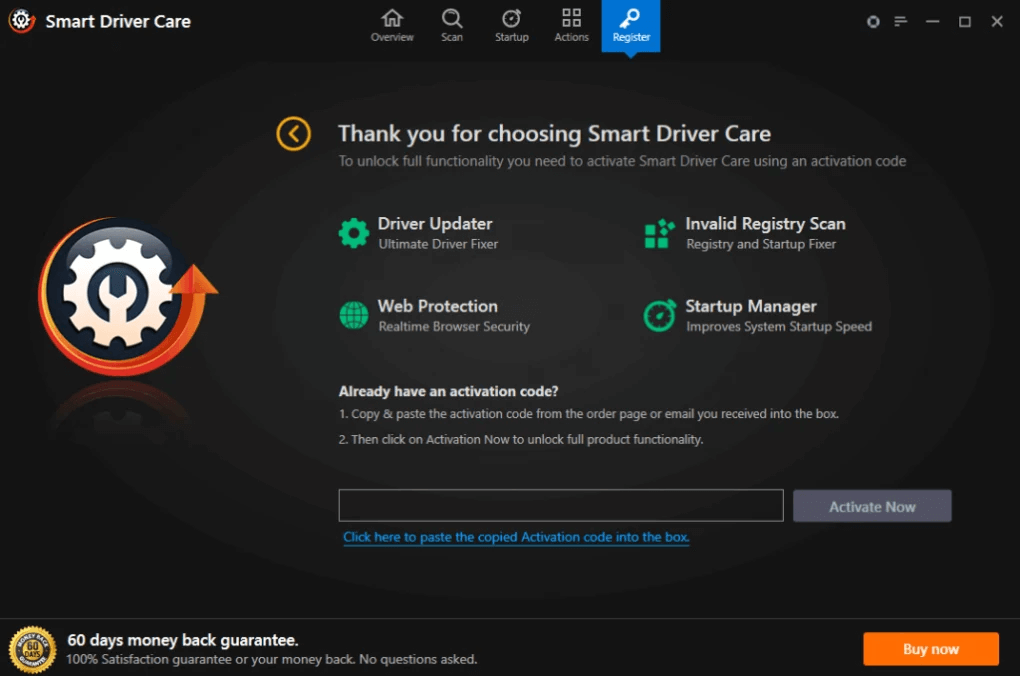
Task: Open the Overview tab
Action: 392,26
